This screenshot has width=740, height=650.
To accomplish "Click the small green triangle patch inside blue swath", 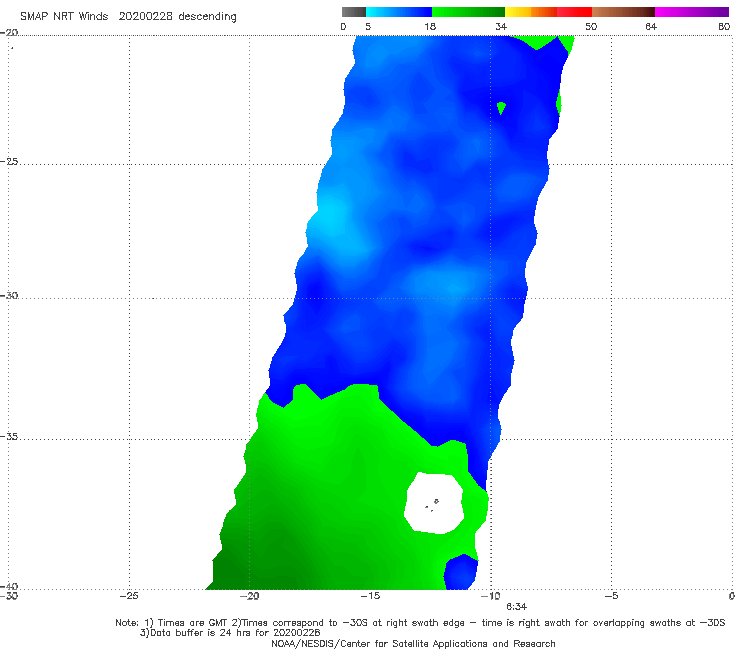I will point(501,108).
